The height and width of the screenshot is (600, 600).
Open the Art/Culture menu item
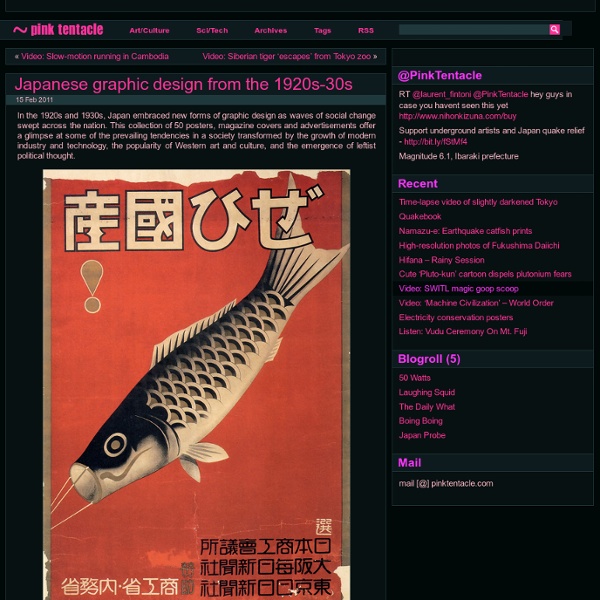tap(149, 31)
